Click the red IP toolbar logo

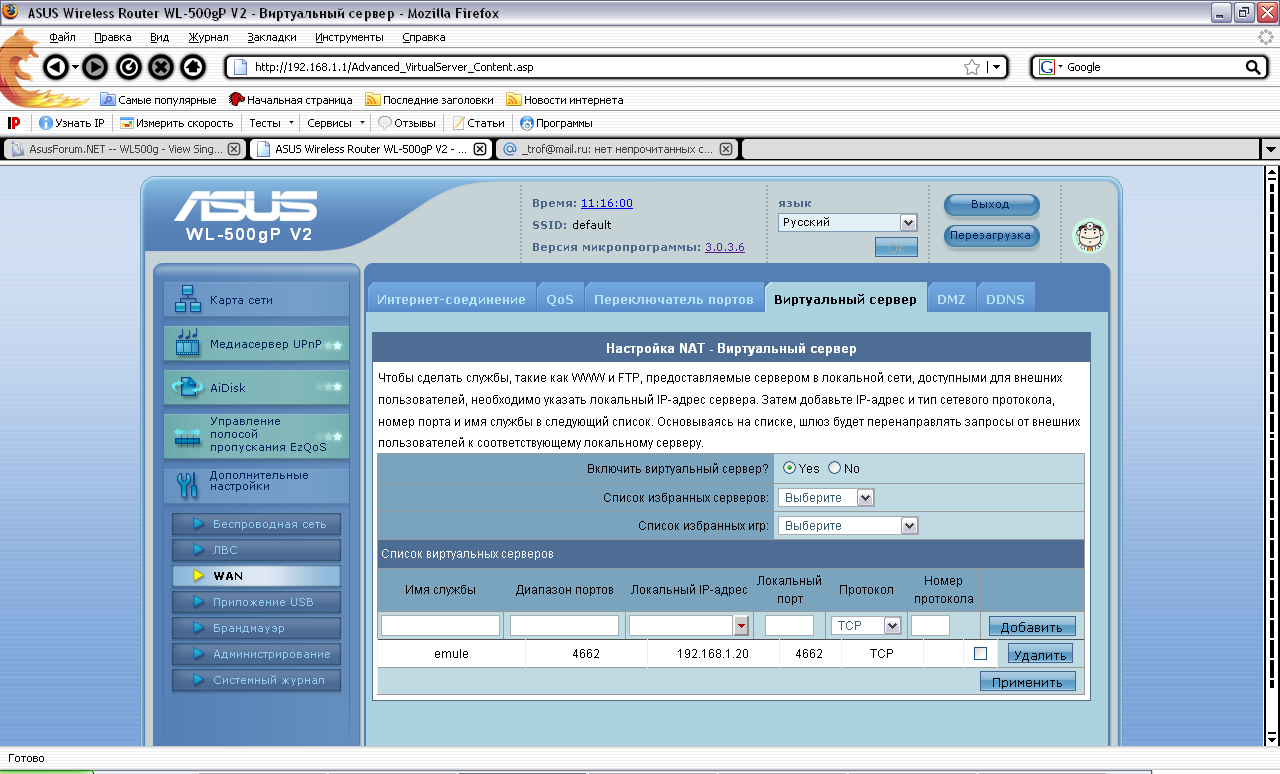pos(14,123)
